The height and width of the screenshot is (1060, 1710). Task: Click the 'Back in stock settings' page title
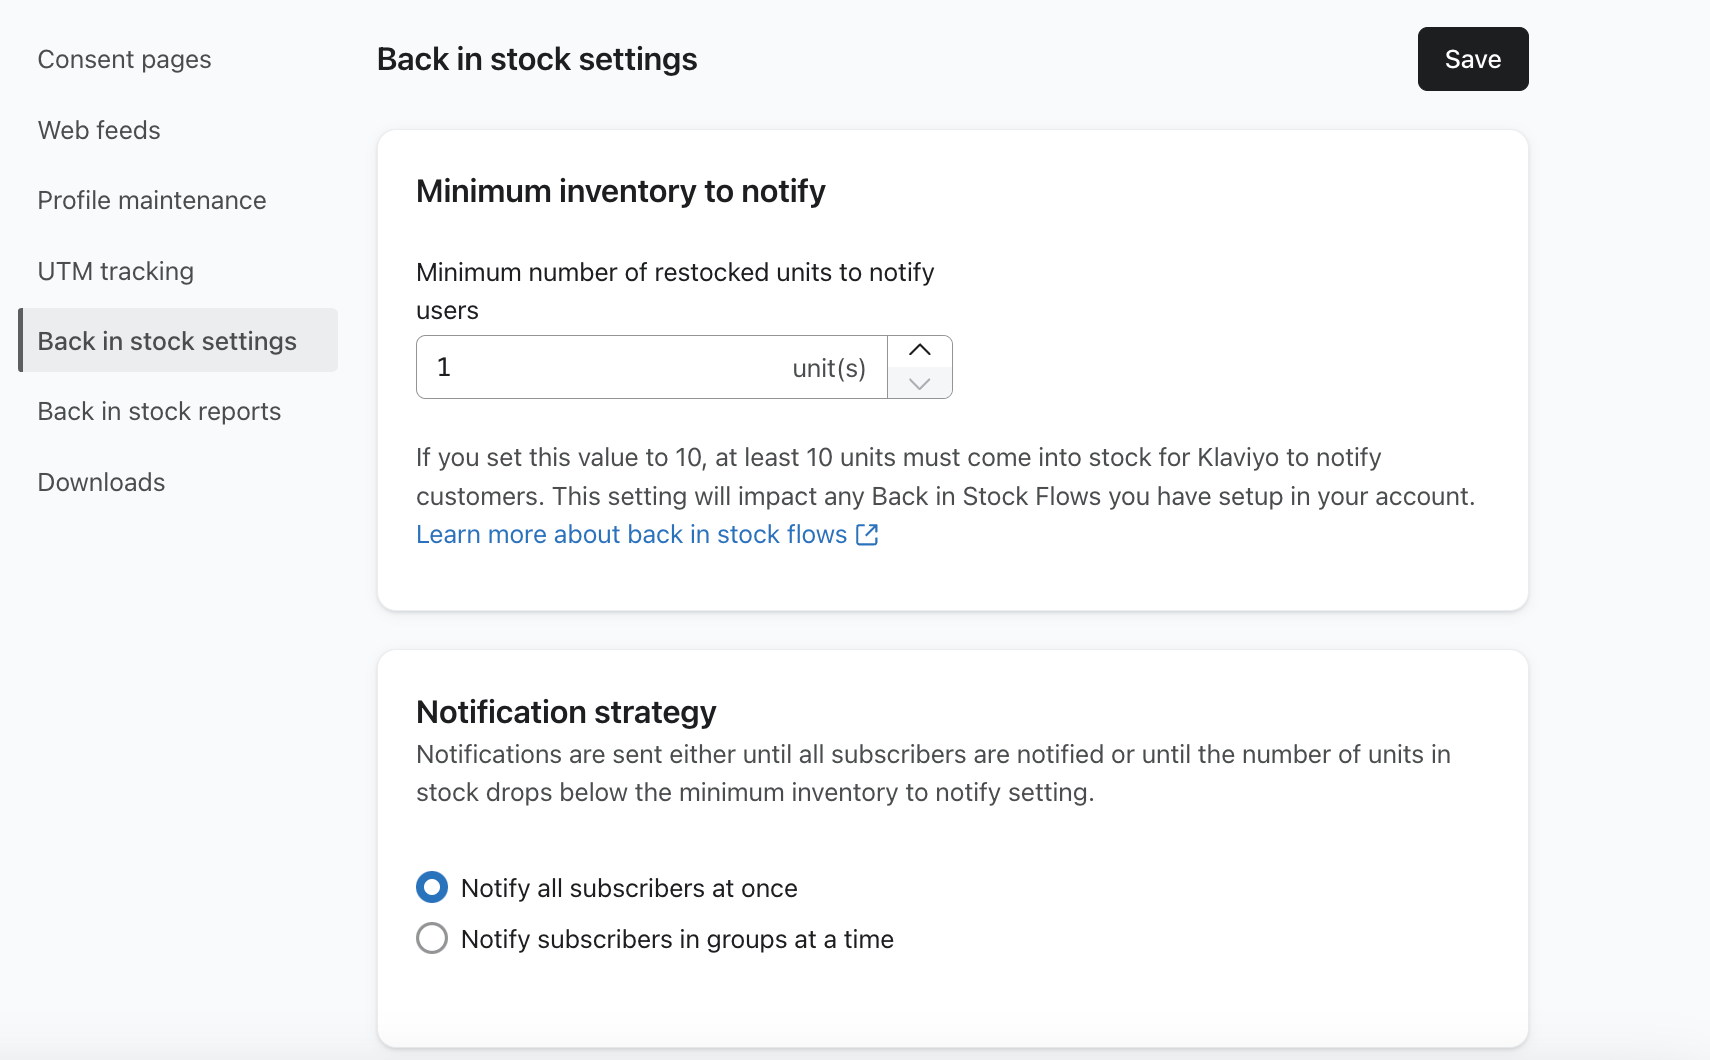point(537,60)
